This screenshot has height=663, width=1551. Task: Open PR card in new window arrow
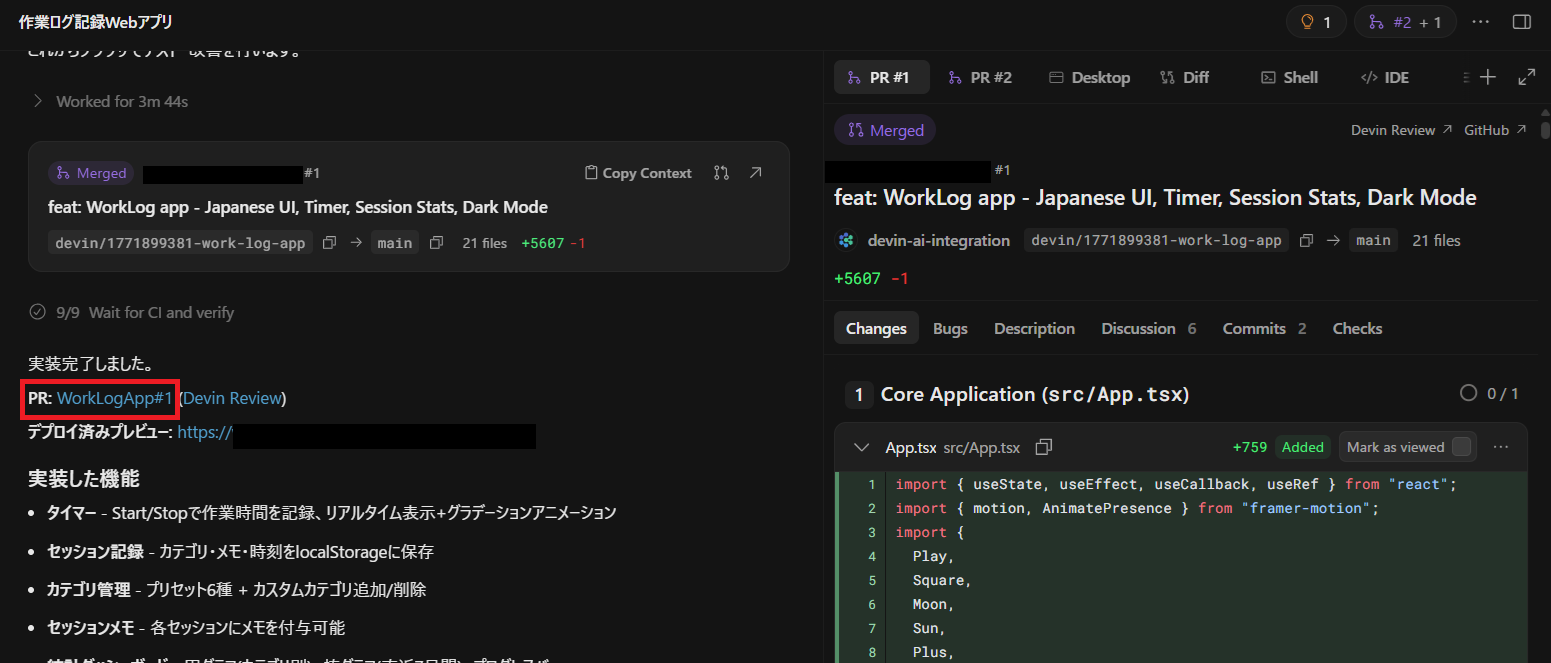756,173
